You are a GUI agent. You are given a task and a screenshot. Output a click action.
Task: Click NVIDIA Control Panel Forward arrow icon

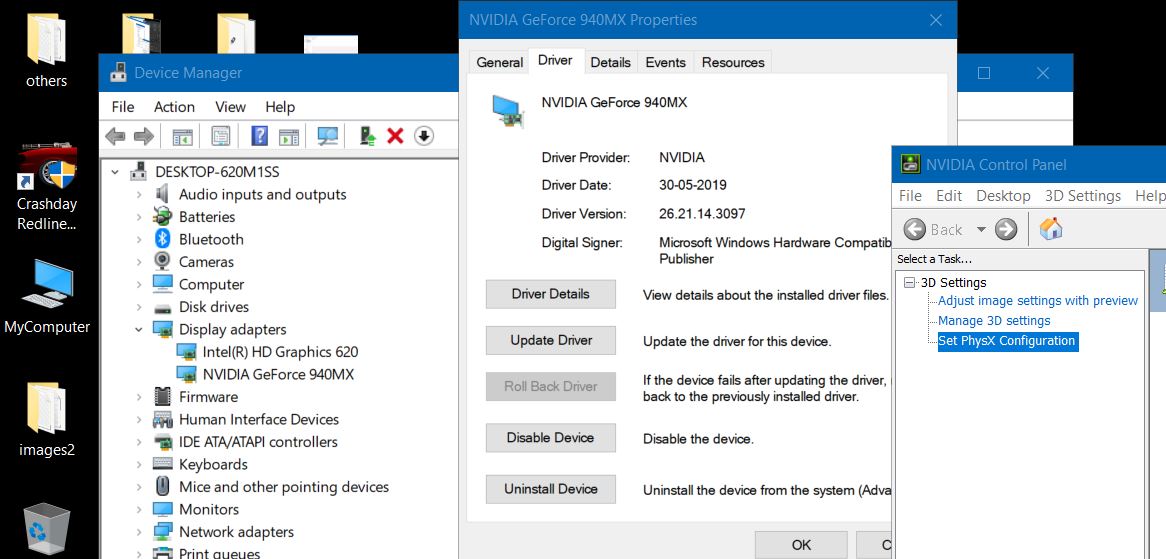pyautogui.click(x=1006, y=229)
